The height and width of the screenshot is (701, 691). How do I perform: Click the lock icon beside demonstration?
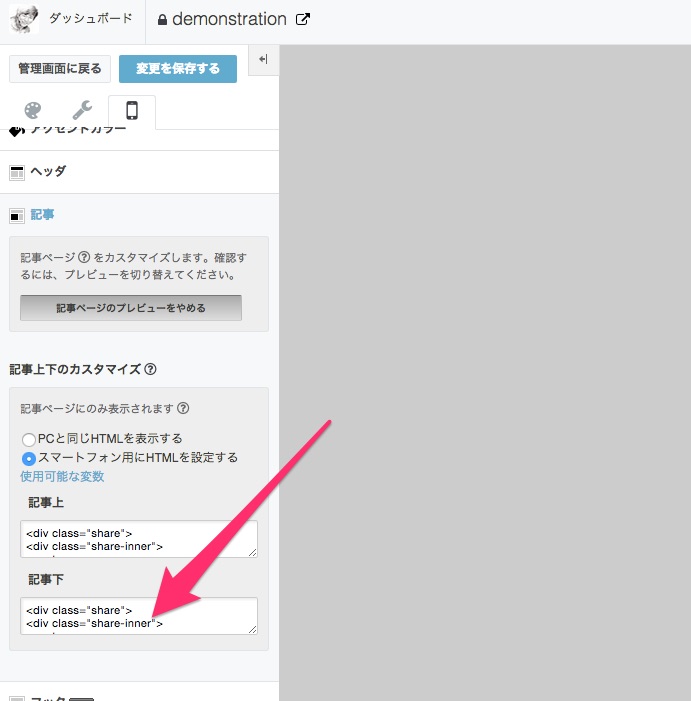pyautogui.click(x=162, y=20)
